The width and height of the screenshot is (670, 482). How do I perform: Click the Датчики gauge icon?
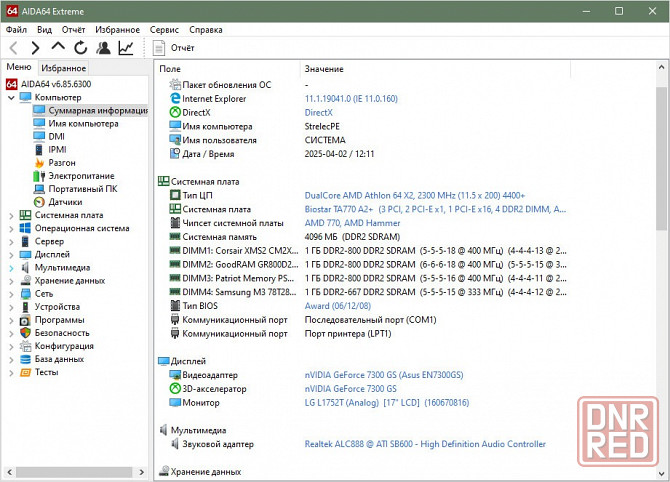[x=39, y=202]
